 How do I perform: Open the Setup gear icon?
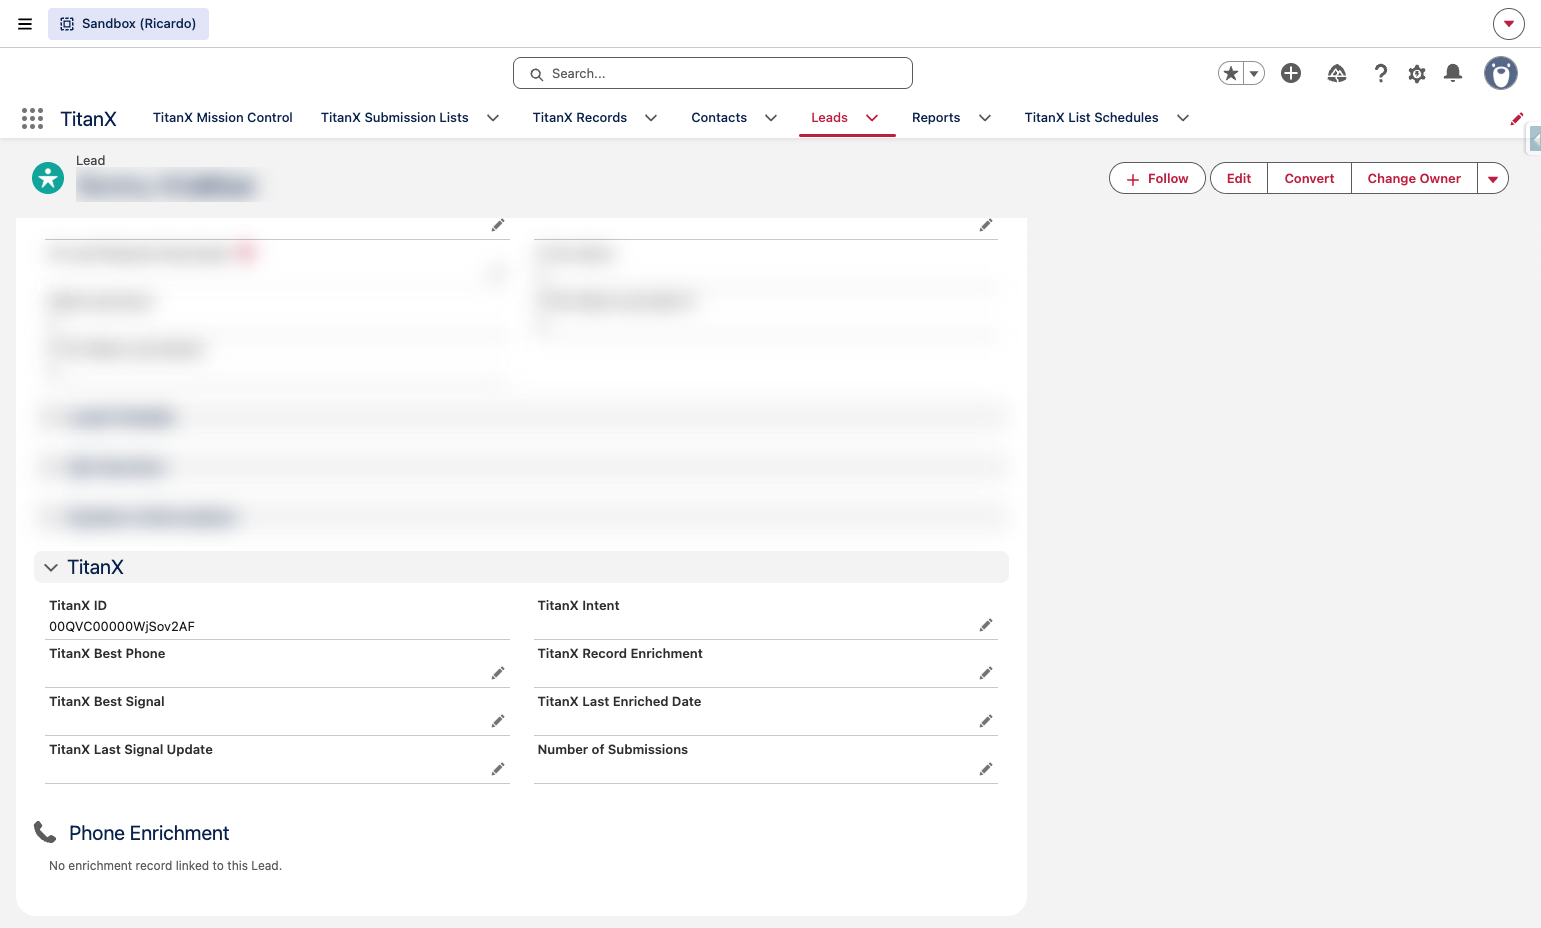tap(1417, 73)
